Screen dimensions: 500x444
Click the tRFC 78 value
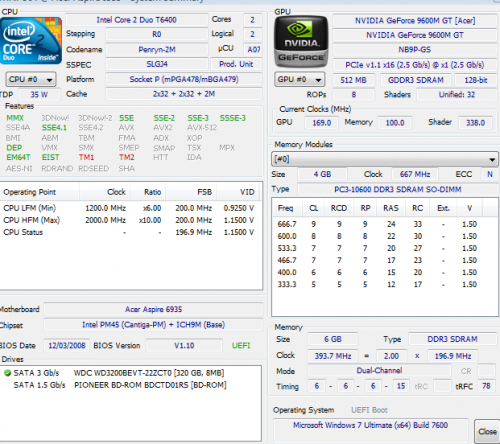pyautogui.click(x=486, y=386)
